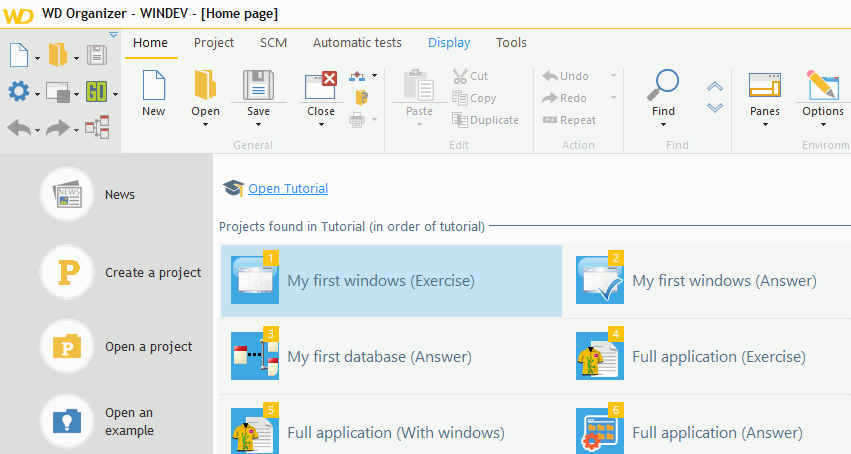Click the up chevron next to Find
The height and width of the screenshot is (454, 851).
click(715, 86)
